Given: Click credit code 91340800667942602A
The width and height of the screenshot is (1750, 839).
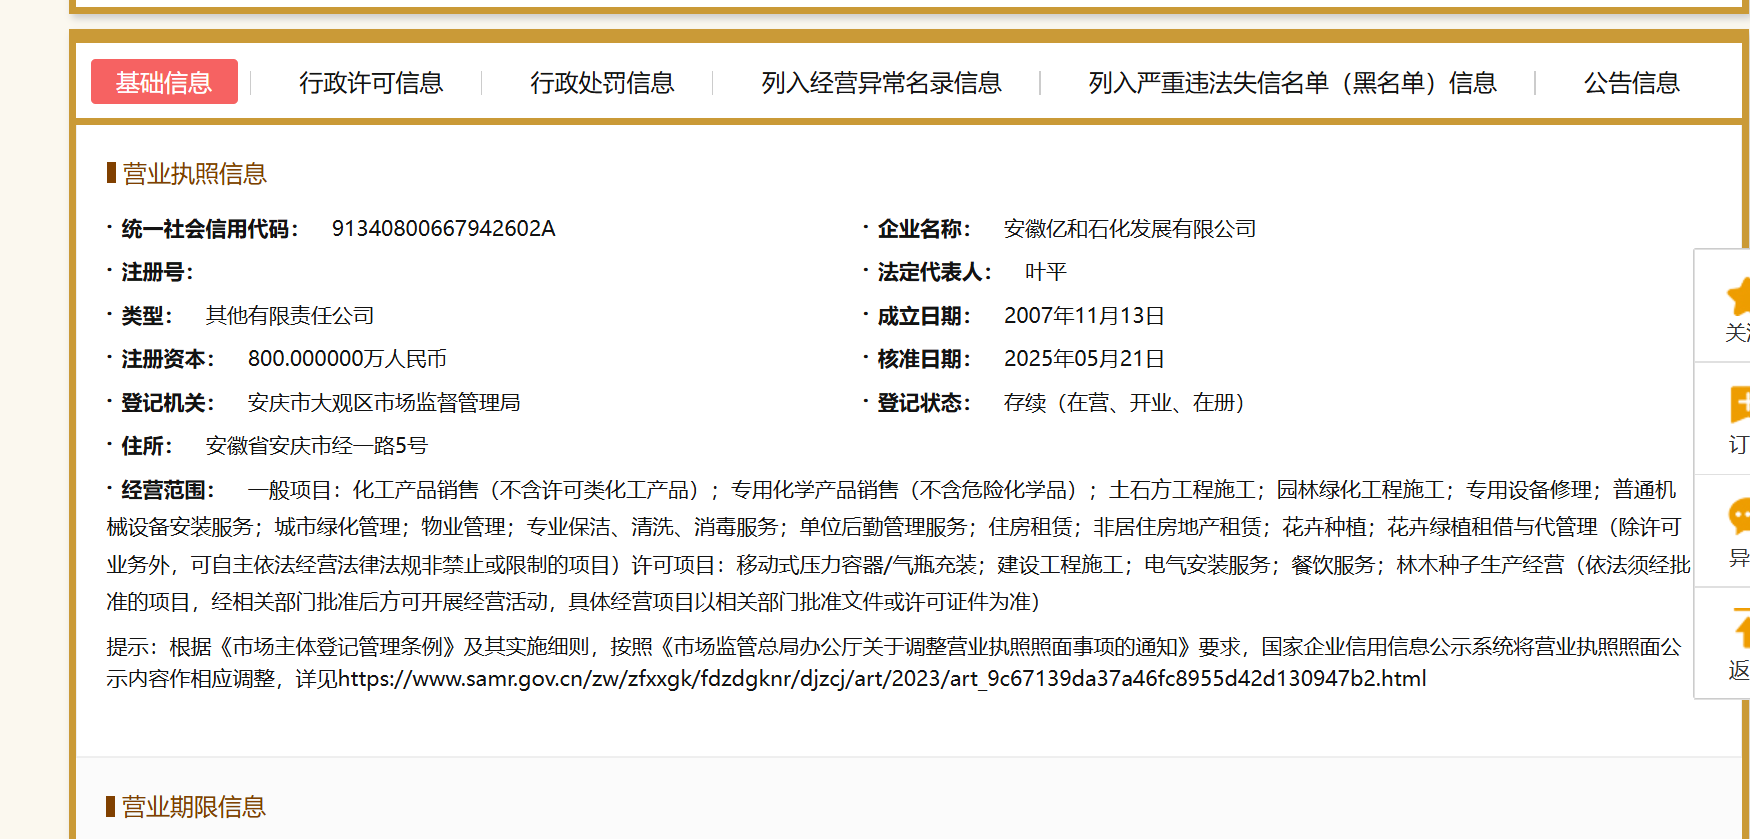Looking at the screenshot, I should point(443,229).
